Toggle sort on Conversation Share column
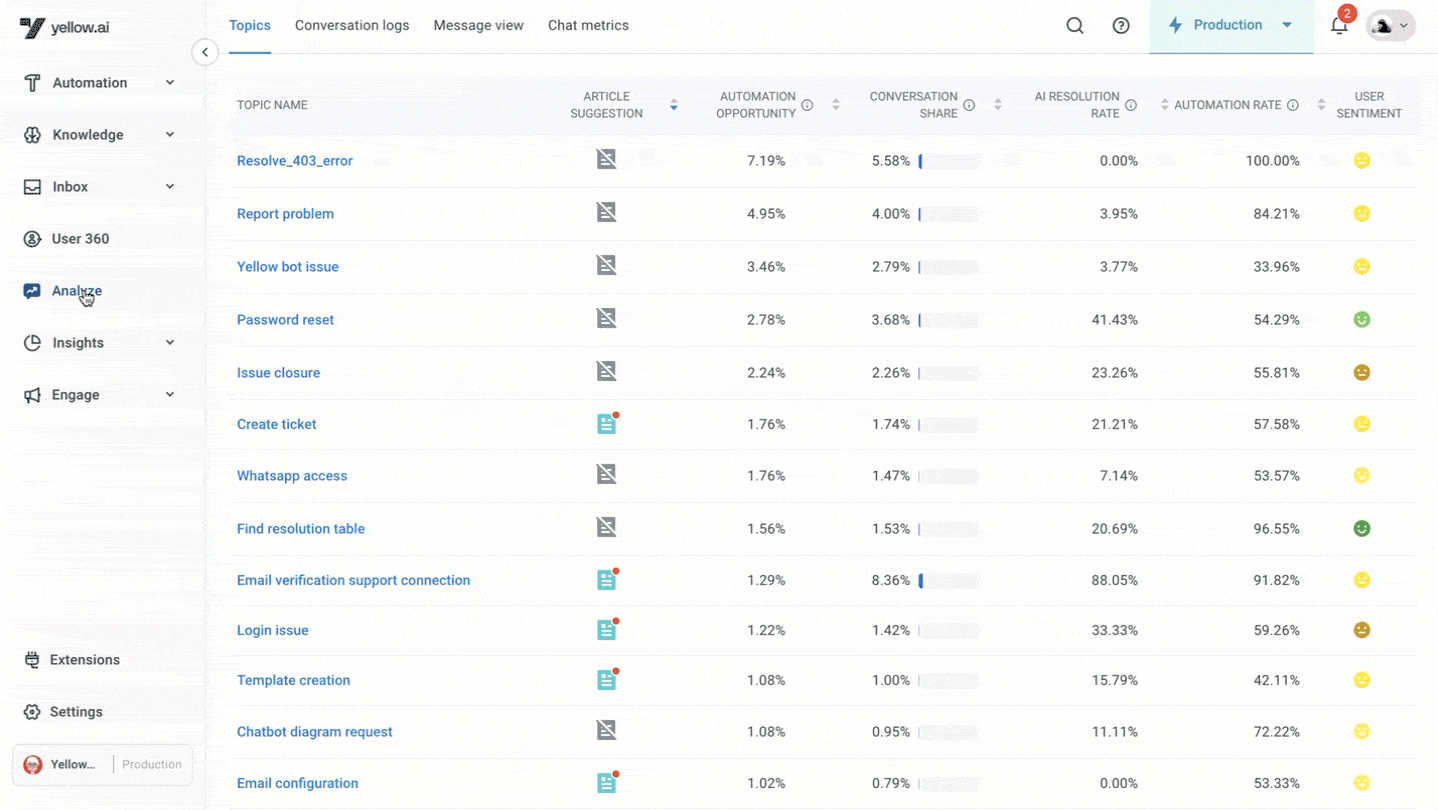 (x=997, y=105)
